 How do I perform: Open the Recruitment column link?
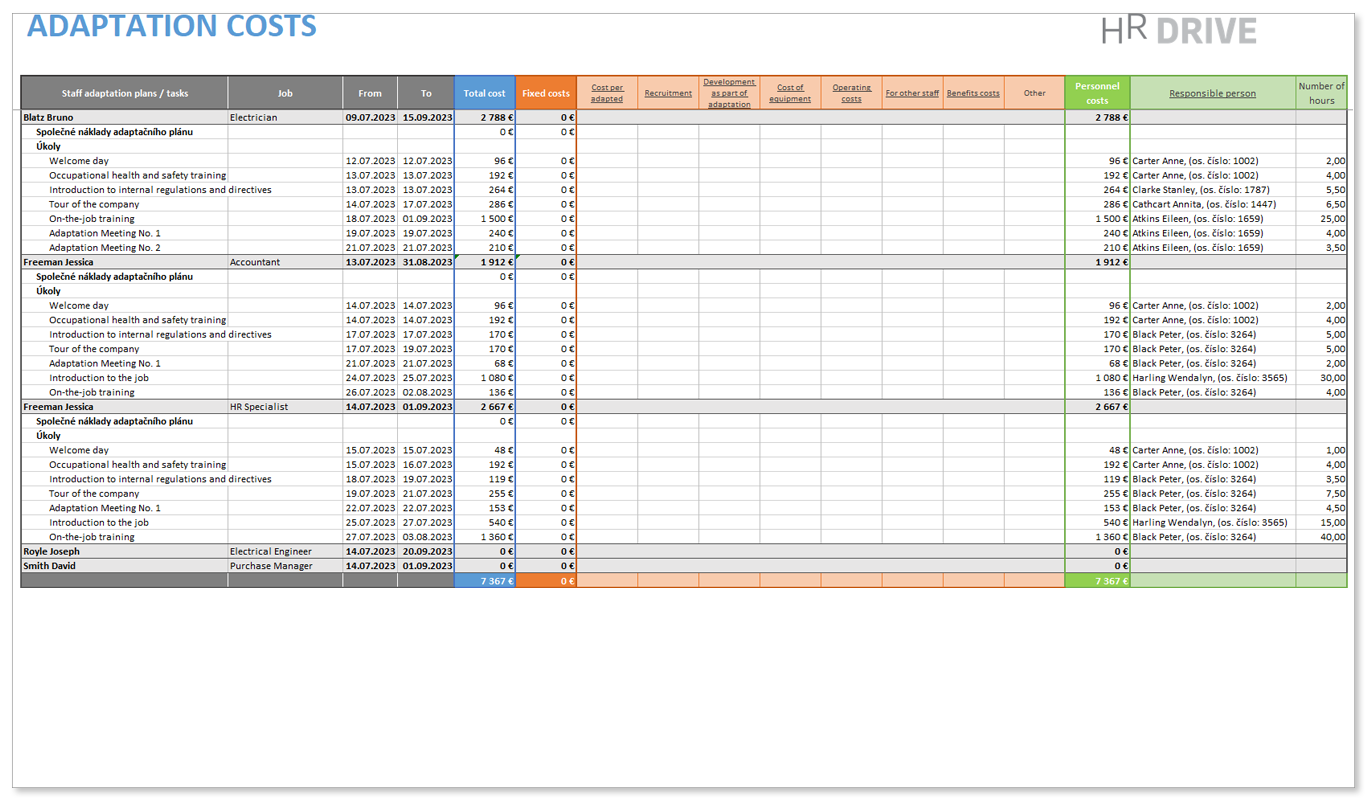click(x=668, y=92)
